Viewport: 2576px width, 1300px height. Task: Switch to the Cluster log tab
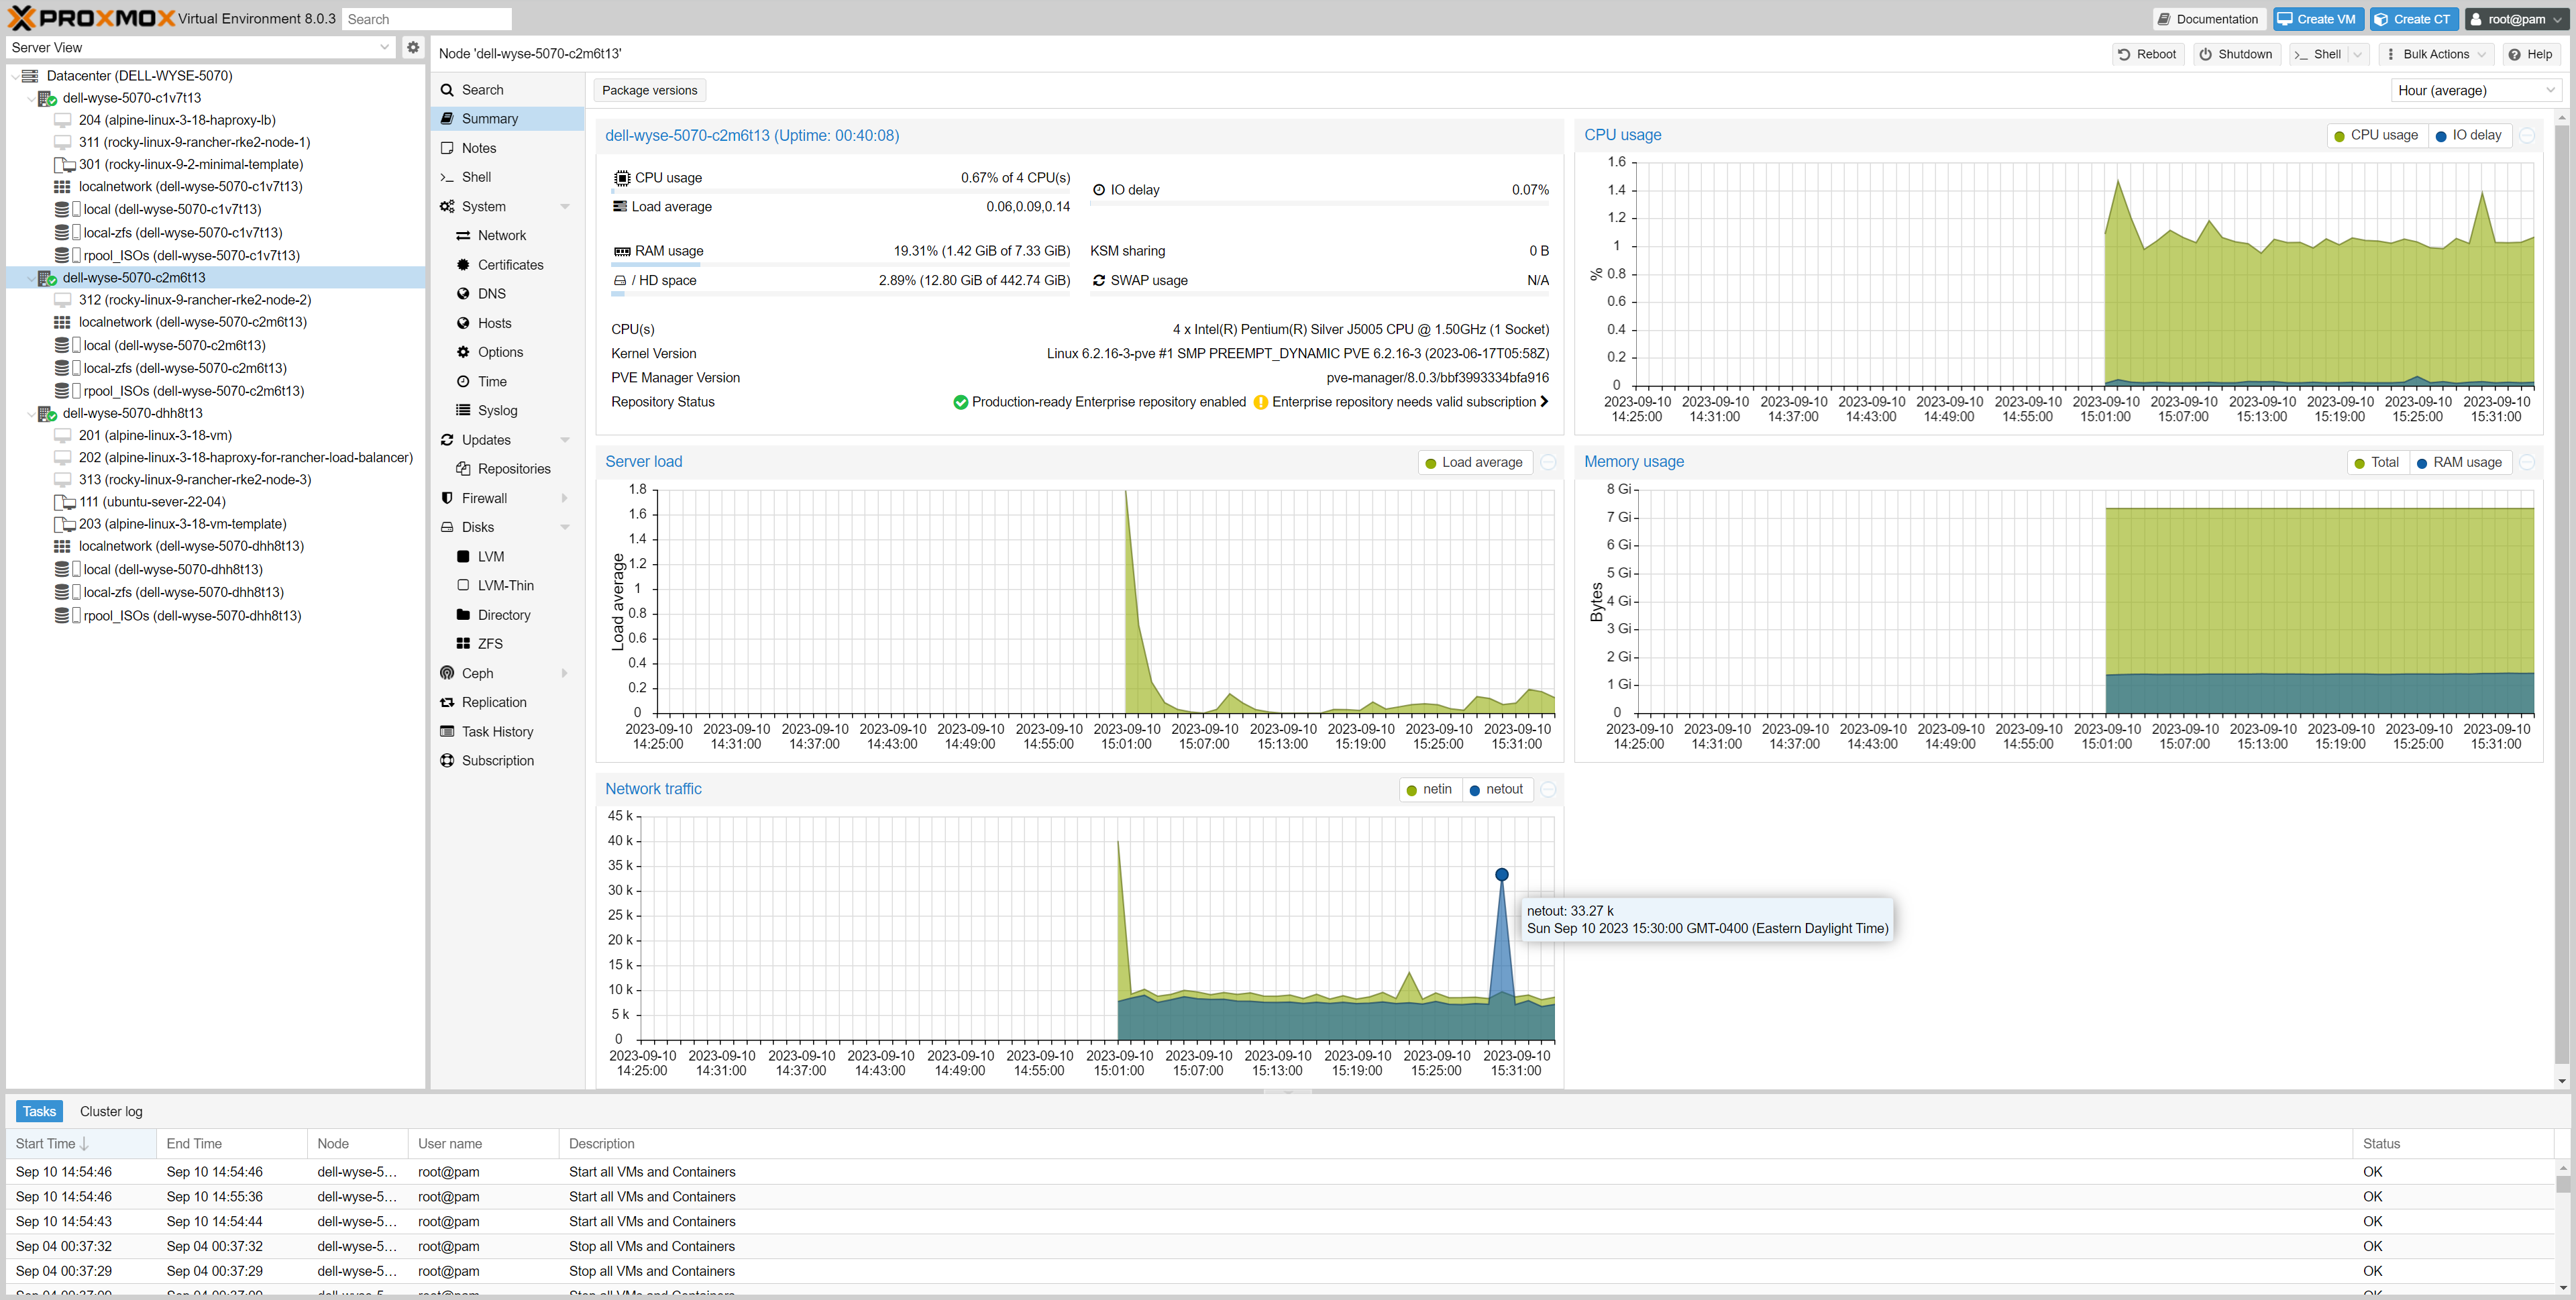click(111, 1111)
